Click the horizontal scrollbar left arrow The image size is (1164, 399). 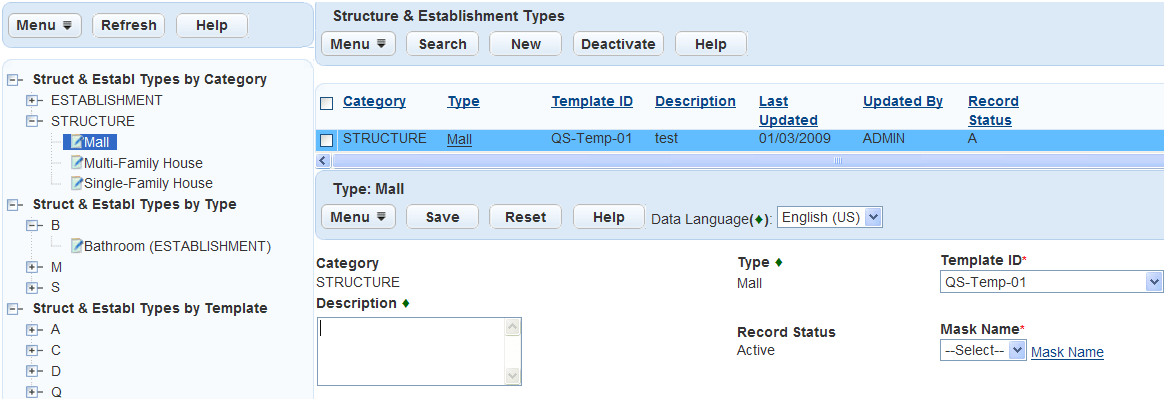[322, 160]
